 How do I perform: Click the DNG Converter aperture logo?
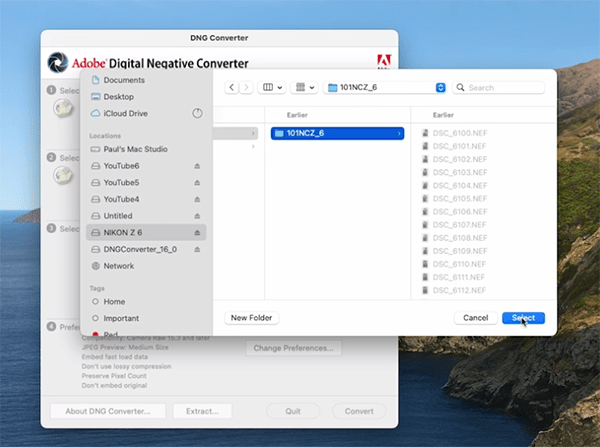point(58,62)
